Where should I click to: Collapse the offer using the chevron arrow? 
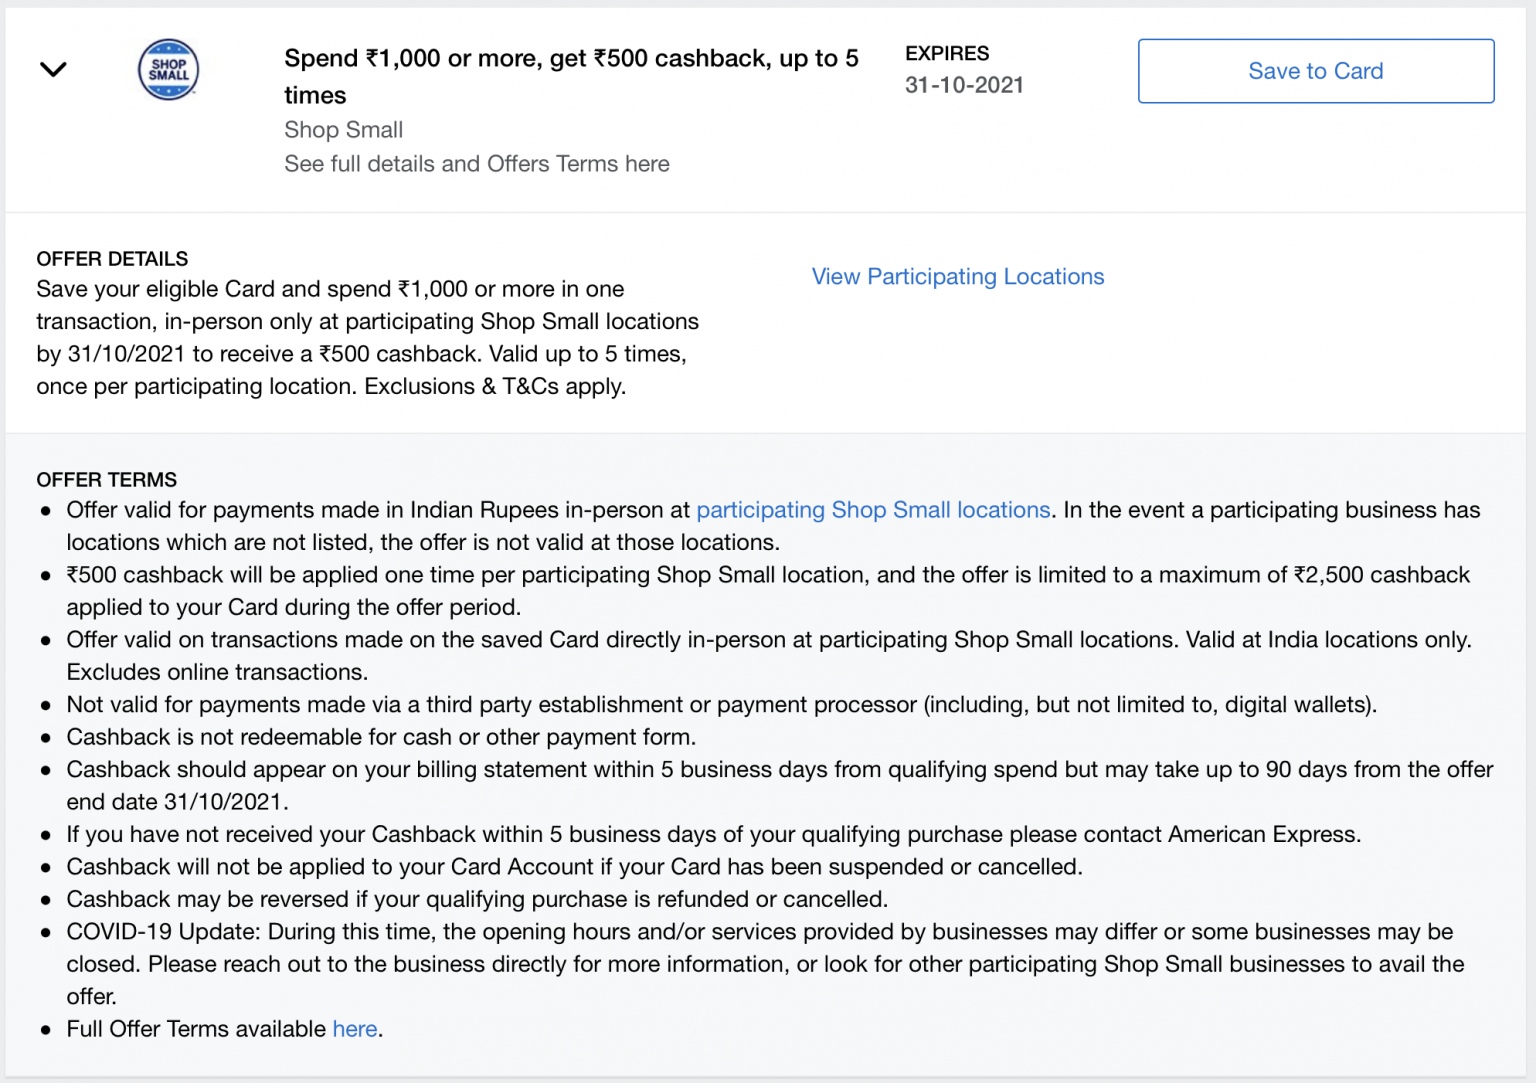coord(53,69)
